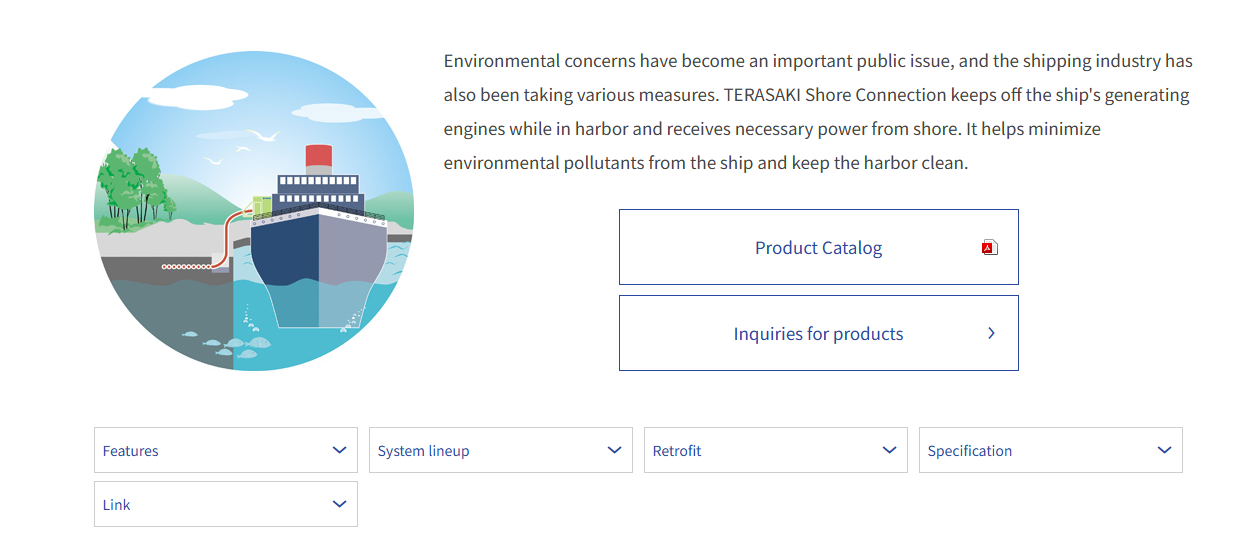The width and height of the screenshot is (1235, 554).
Task: Go to Inquiries for products
Action: point(818,334)
